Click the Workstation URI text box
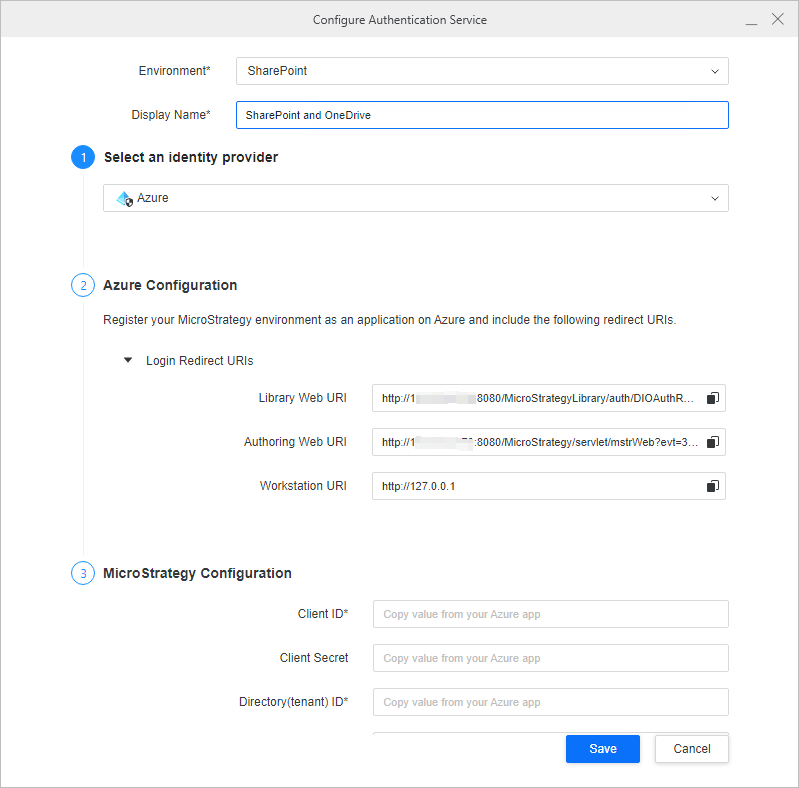Viewport: 799px width, 788px height. (537, 486)
